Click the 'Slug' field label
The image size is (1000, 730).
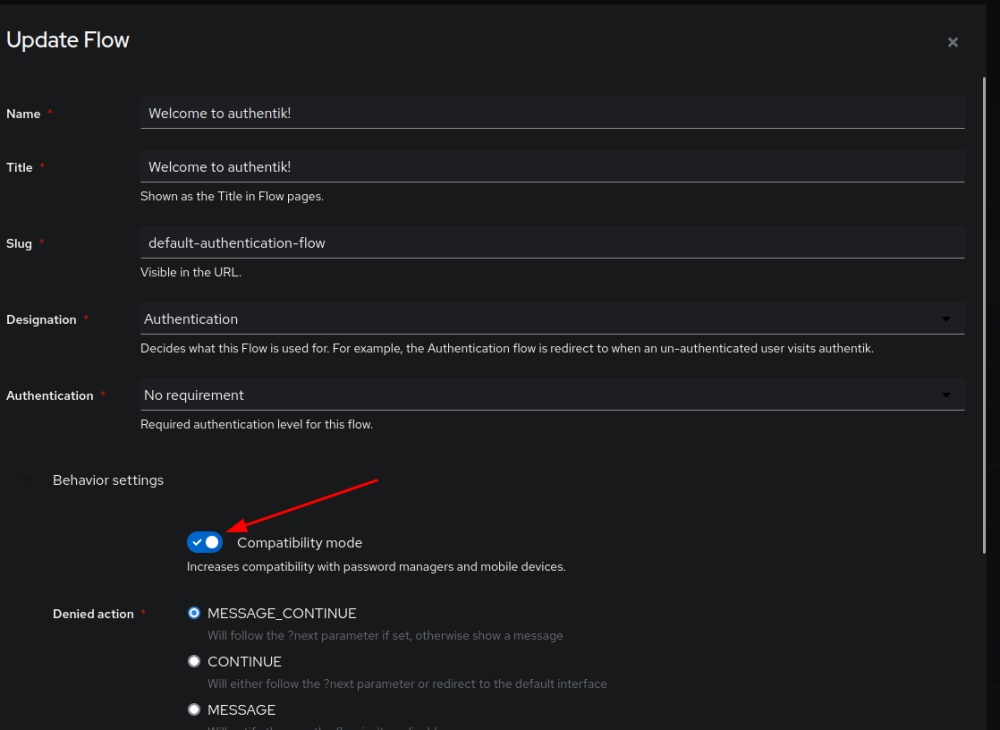click(x=19, y=244)
